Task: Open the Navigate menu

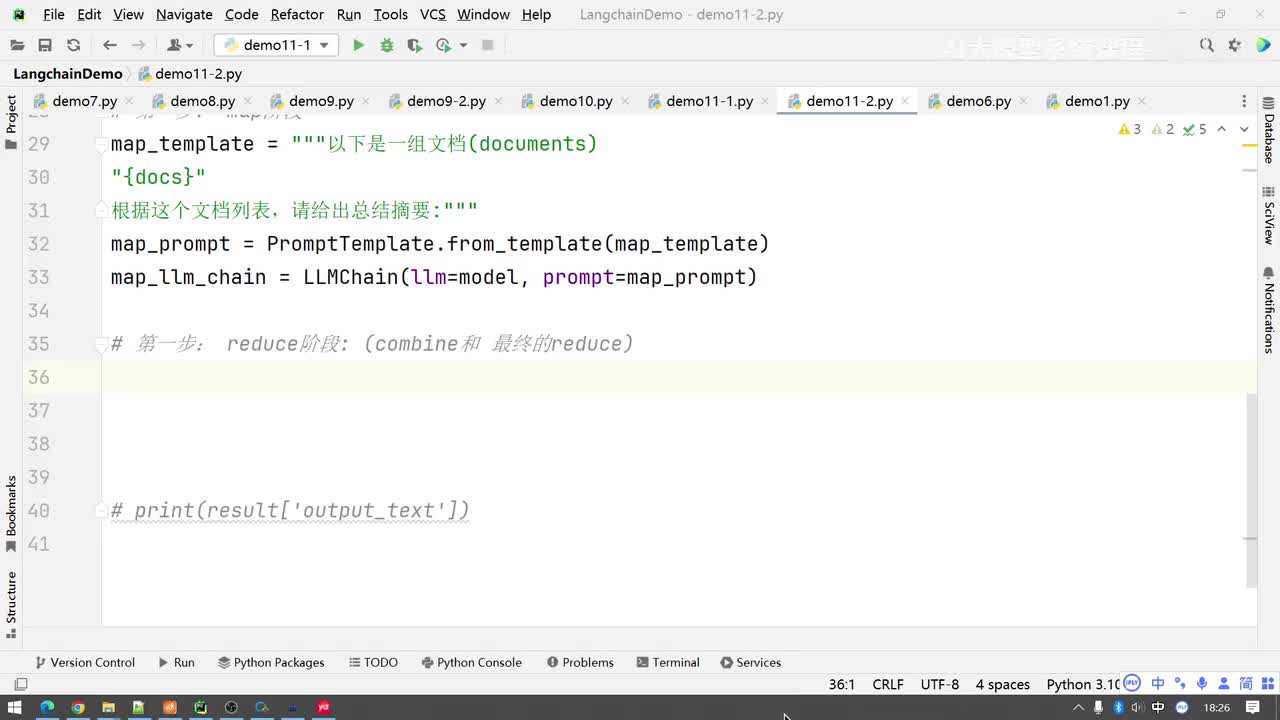Action: tap(184, 14)
